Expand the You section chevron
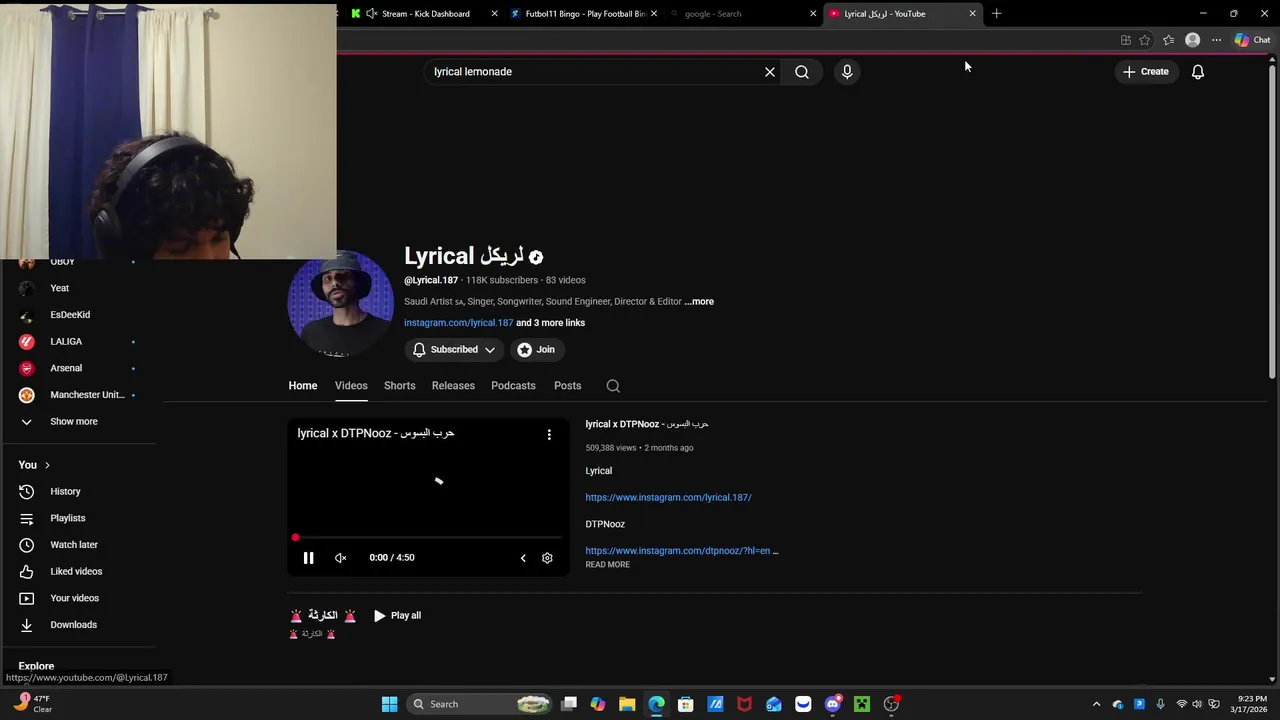 (x=47, y=465)
